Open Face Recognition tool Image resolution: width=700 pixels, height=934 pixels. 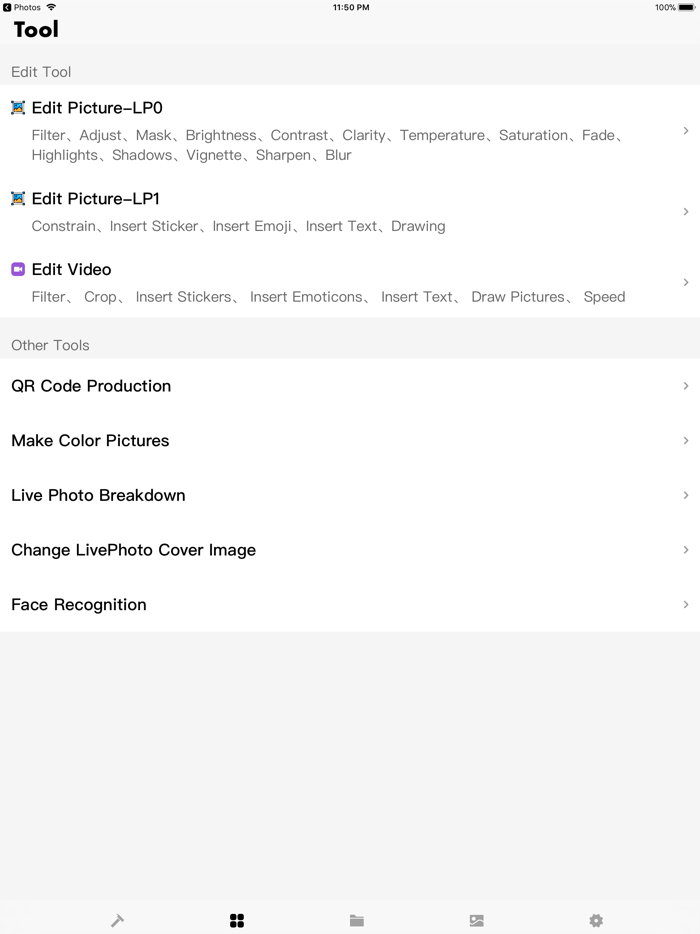click(x=79, y=605)
